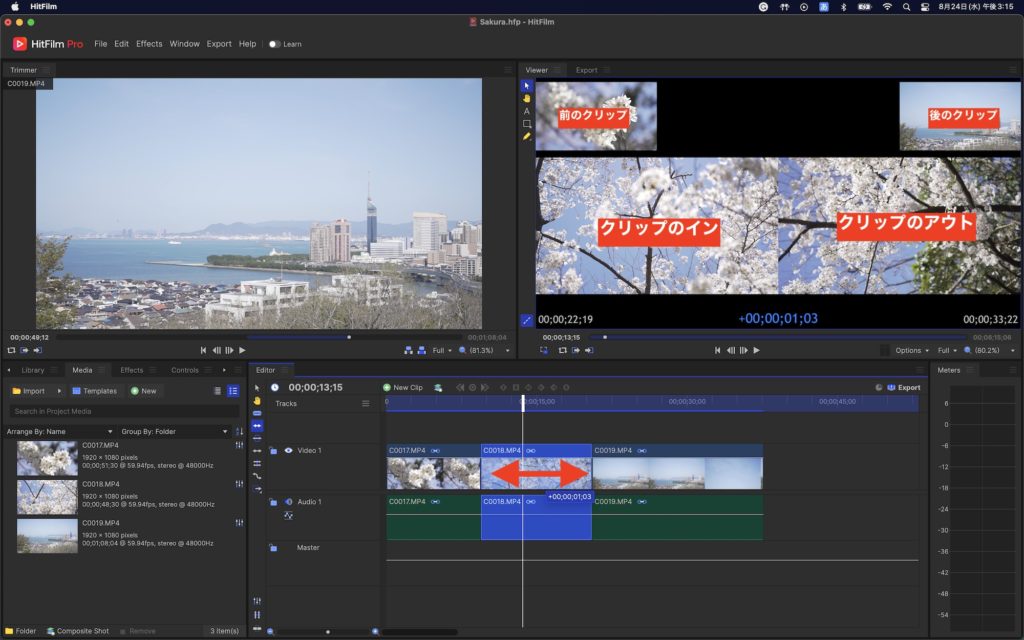Open the Arrange By: Name dropdown
The width and height of the screenshot is (1024, 640).
[x=58, y=431]
